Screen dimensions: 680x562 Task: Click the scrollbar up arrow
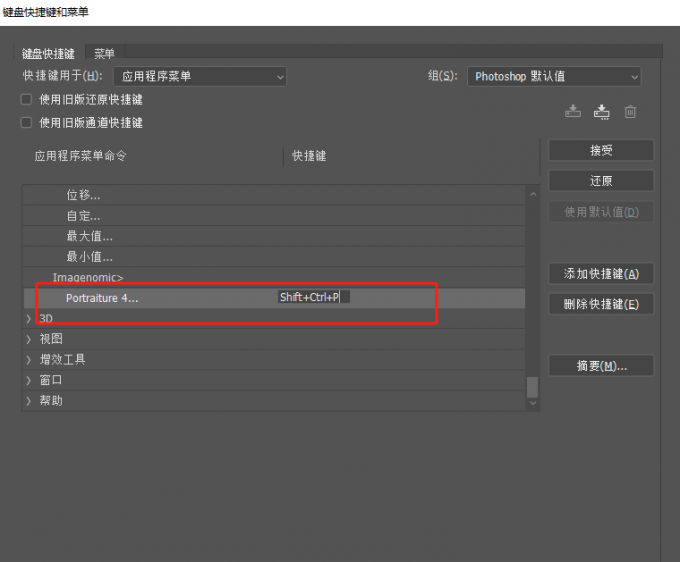533,194
